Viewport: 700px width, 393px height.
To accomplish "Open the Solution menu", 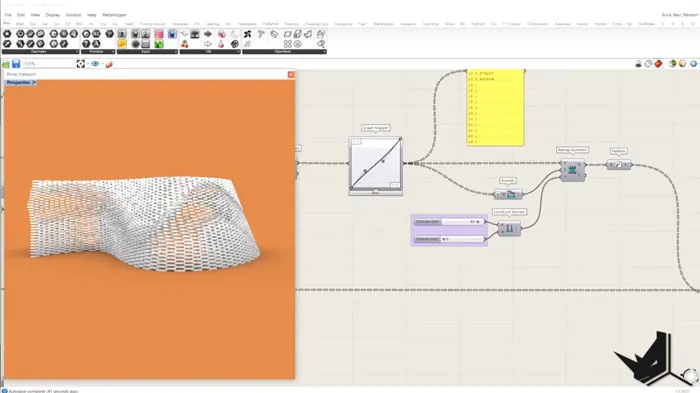I will coord(74,15).
